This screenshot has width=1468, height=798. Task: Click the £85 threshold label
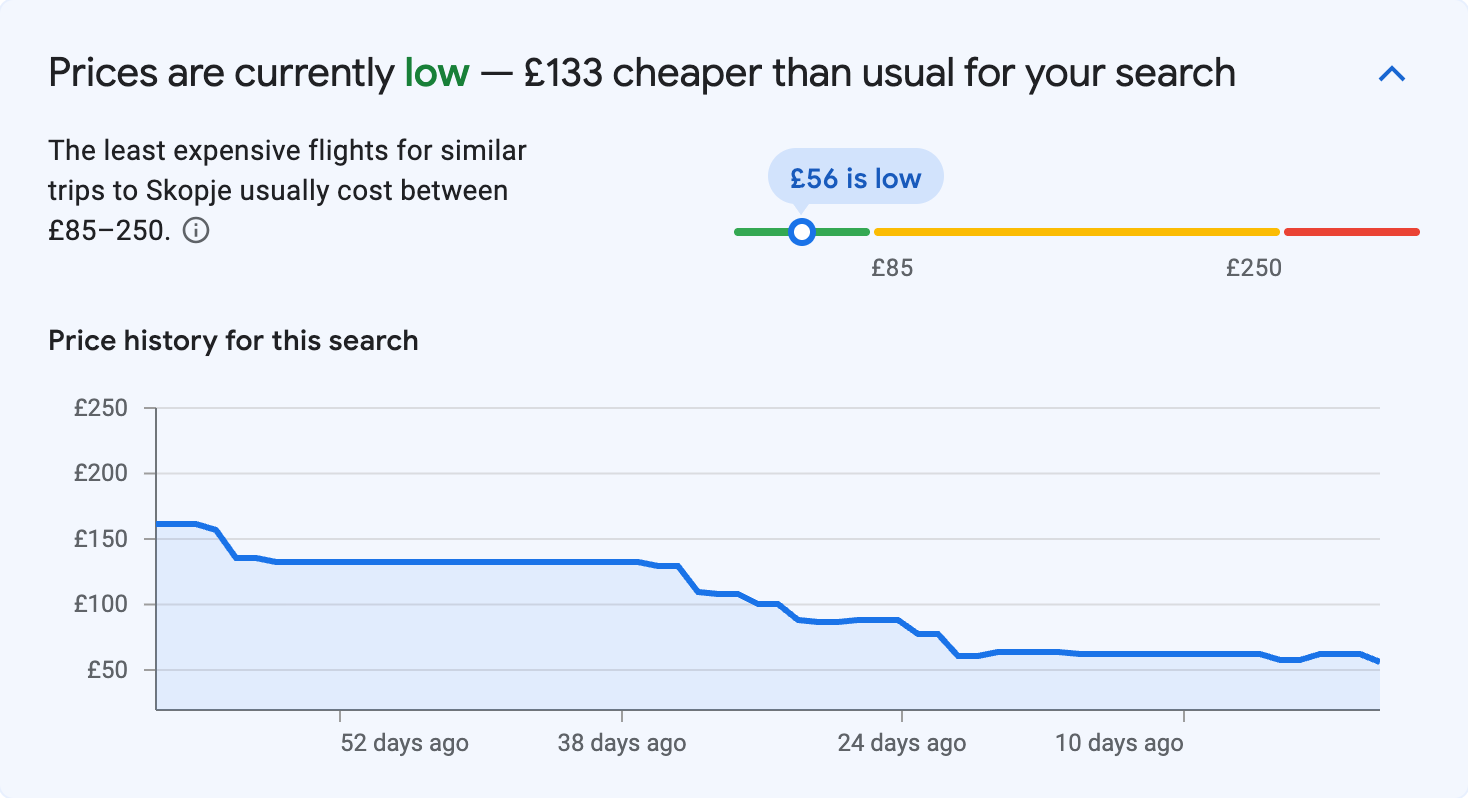893,267
